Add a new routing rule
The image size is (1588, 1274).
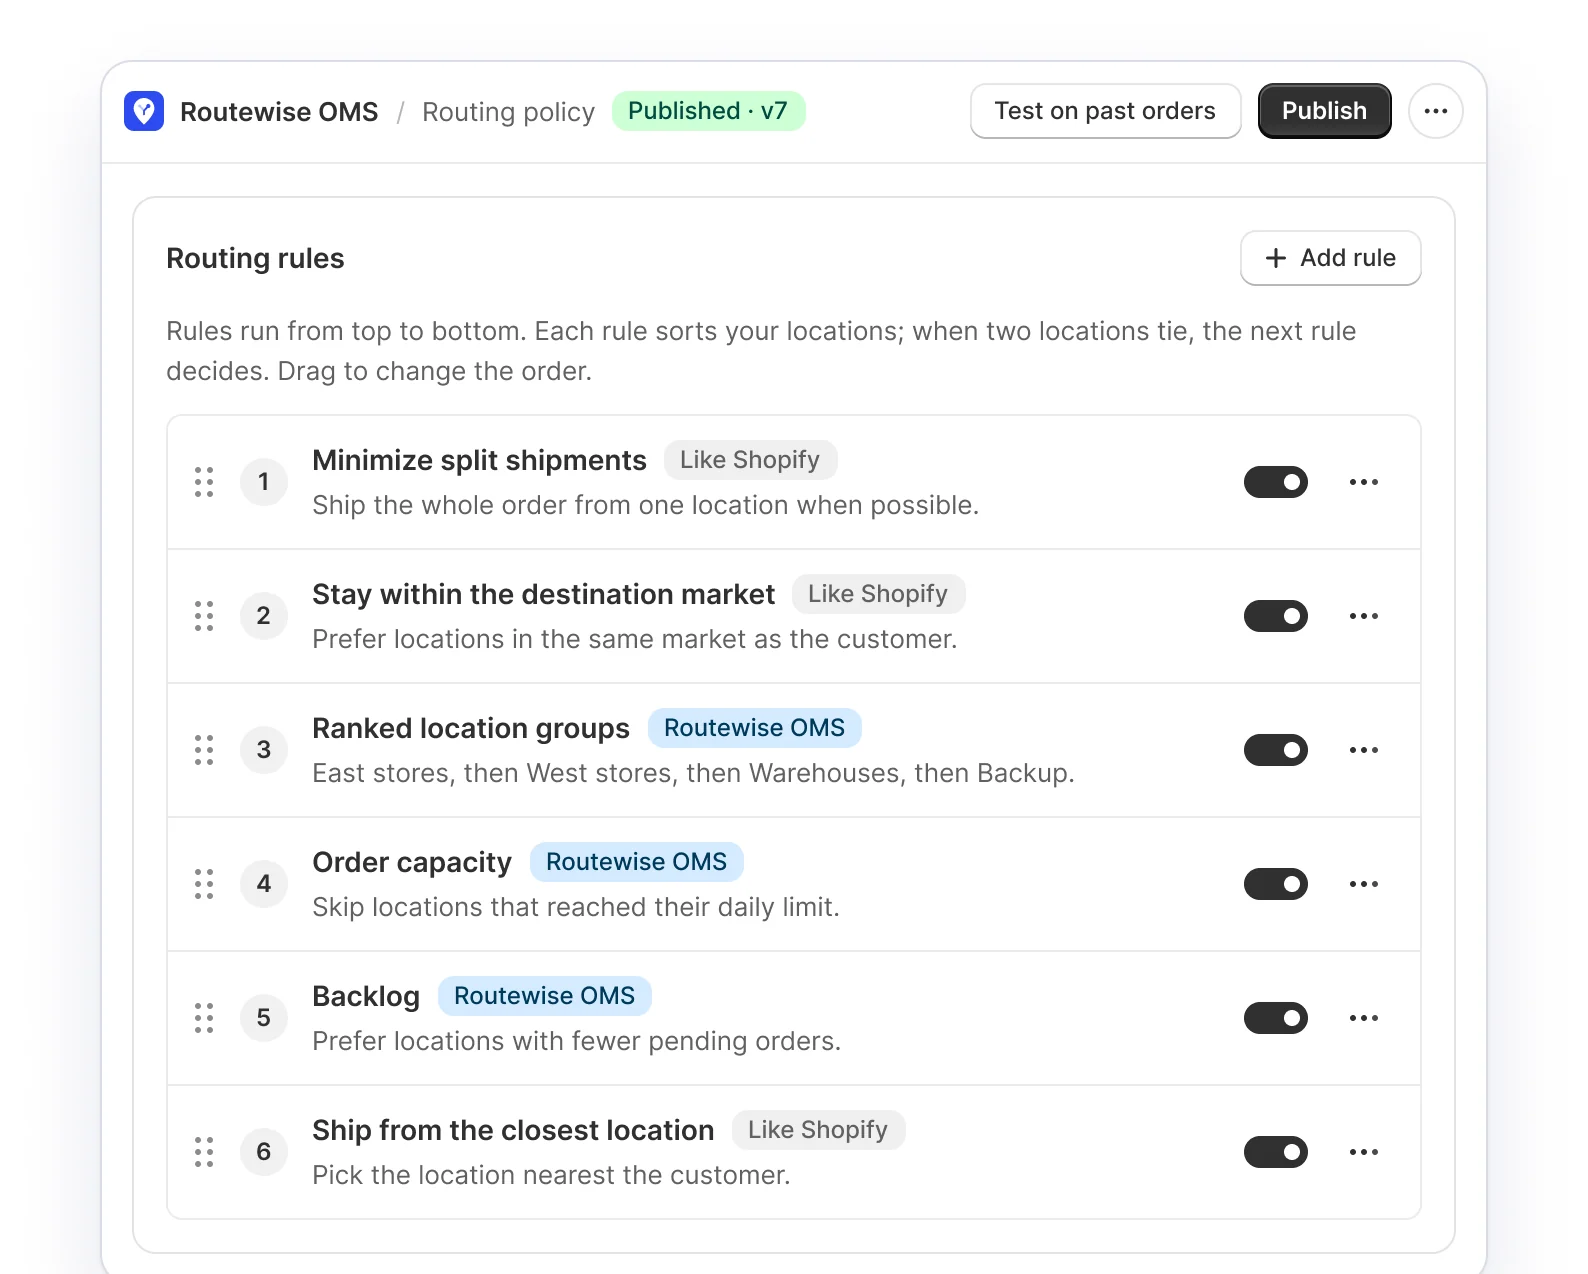pos(1330,258)
